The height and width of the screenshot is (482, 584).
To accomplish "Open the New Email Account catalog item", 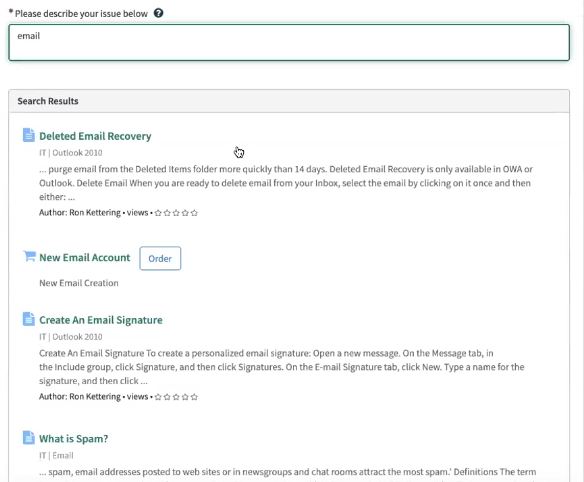I will [x=85, y=258].
